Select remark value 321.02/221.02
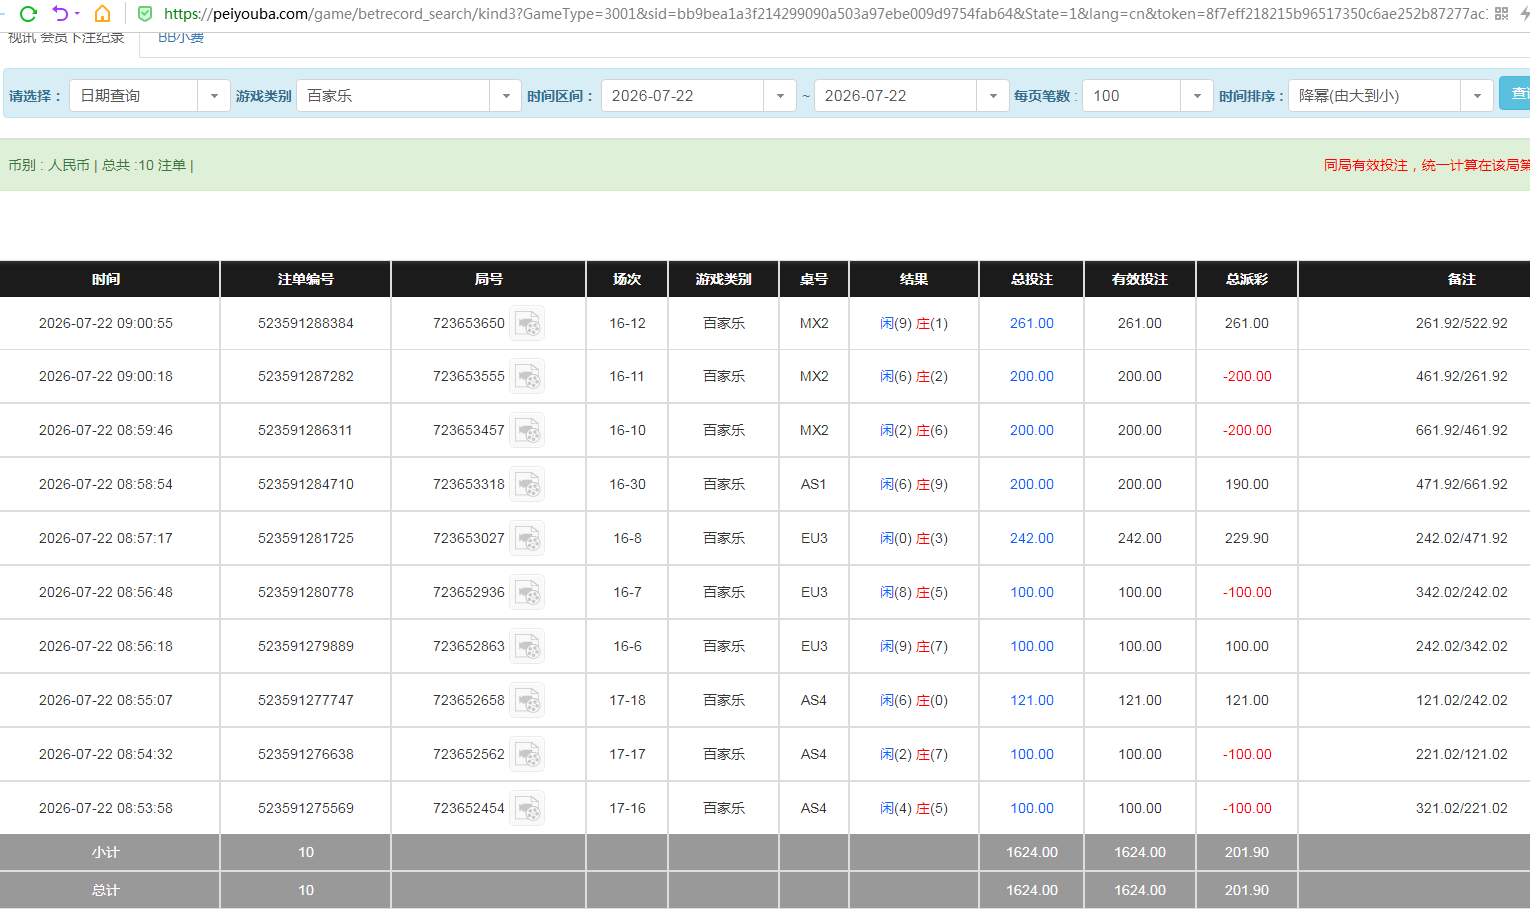The image size is (1530, 909). point(1461,809)
